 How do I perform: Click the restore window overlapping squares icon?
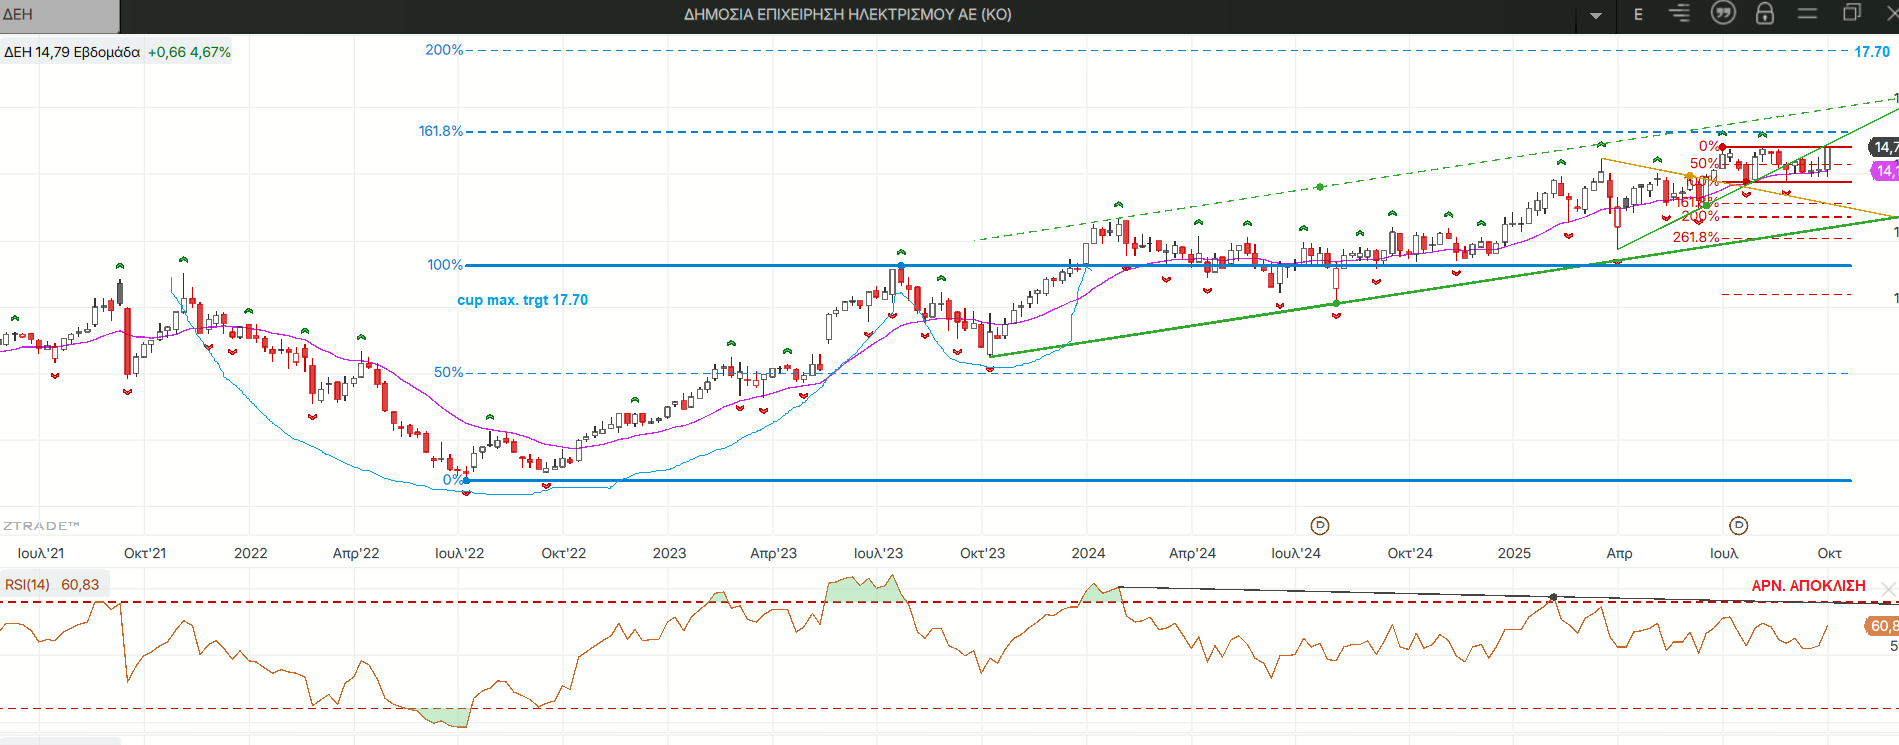tap(1851, 14)
